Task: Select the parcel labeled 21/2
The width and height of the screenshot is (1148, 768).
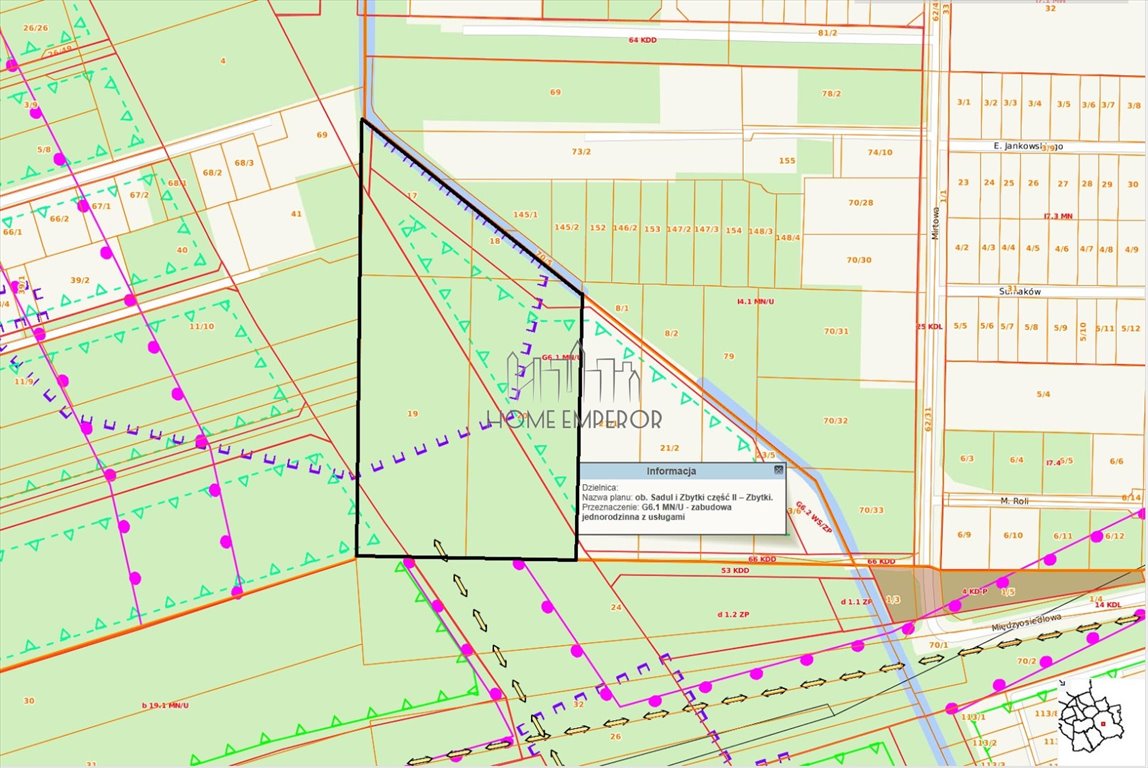Action: pos(669,448)
